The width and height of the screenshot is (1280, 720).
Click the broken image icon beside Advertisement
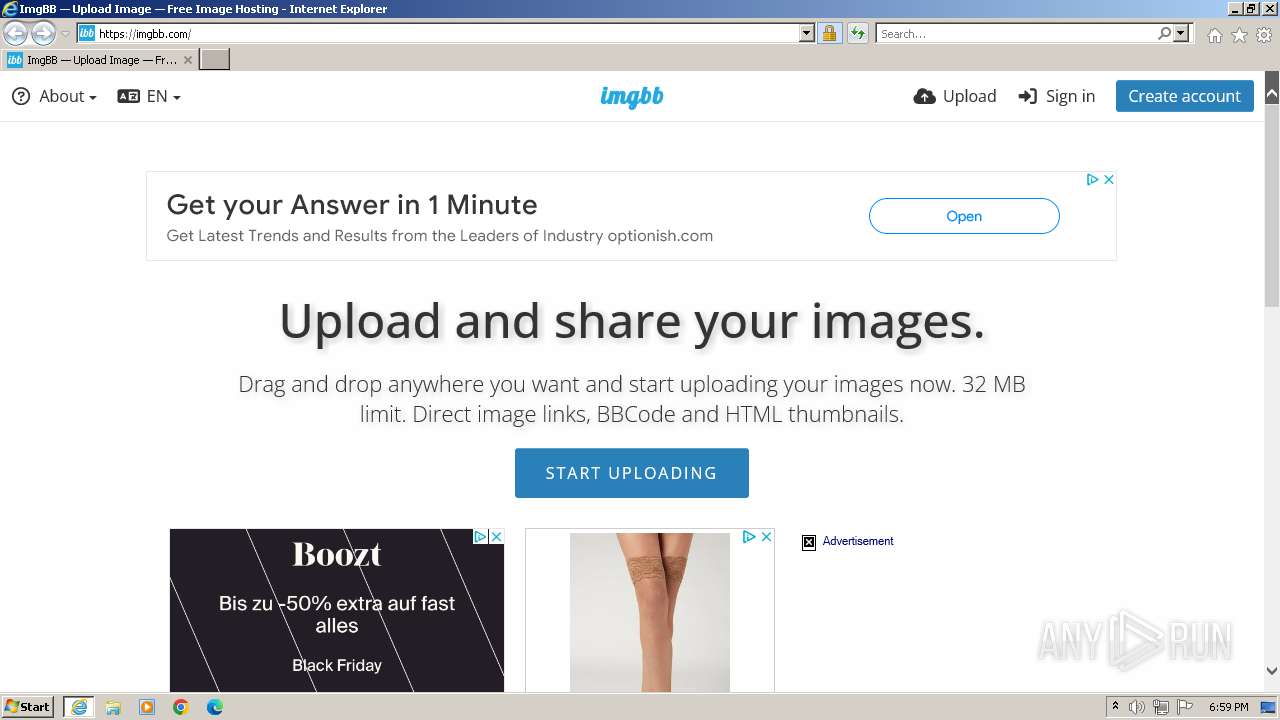pyautogui.click(x=809, y=542)
